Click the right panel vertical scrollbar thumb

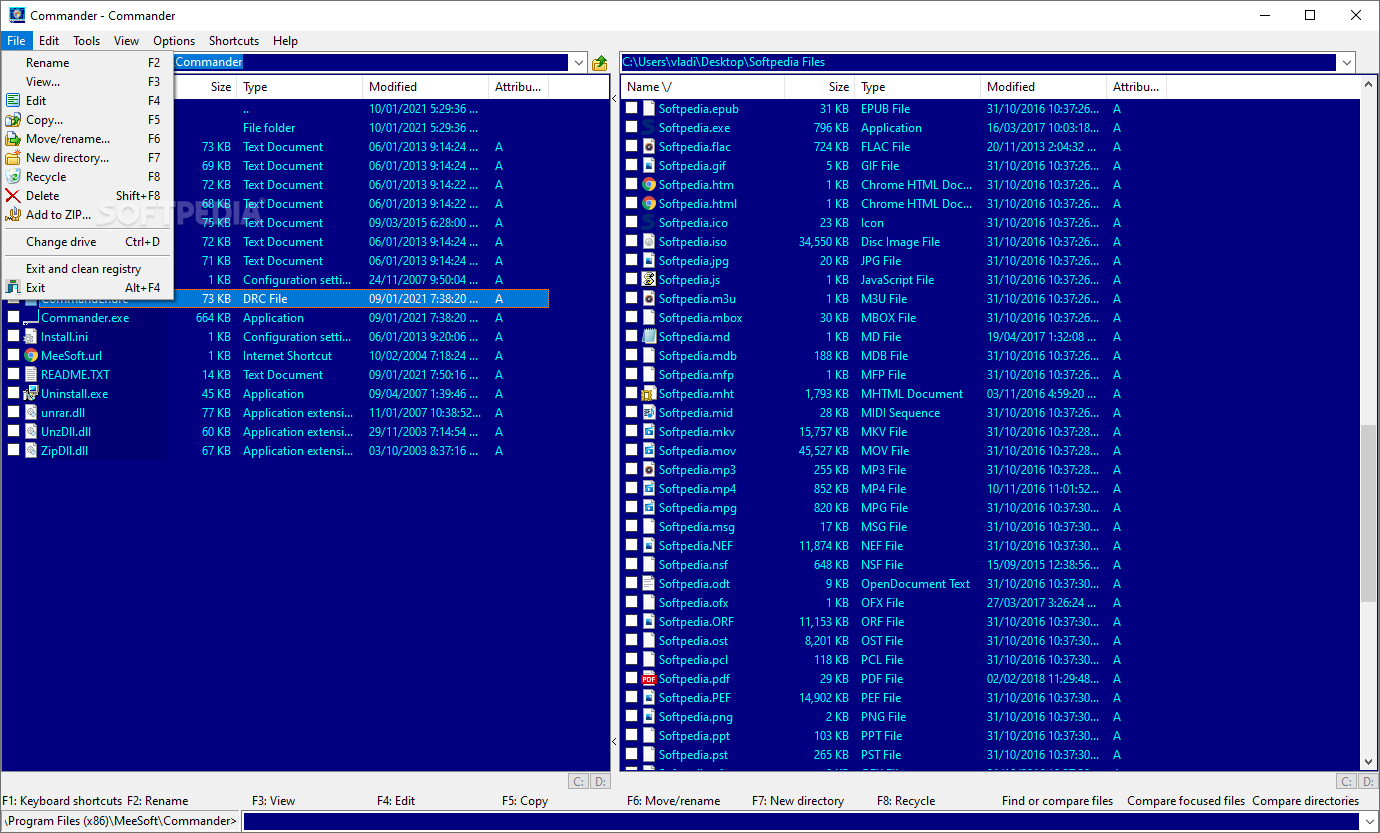[1368, 513]
